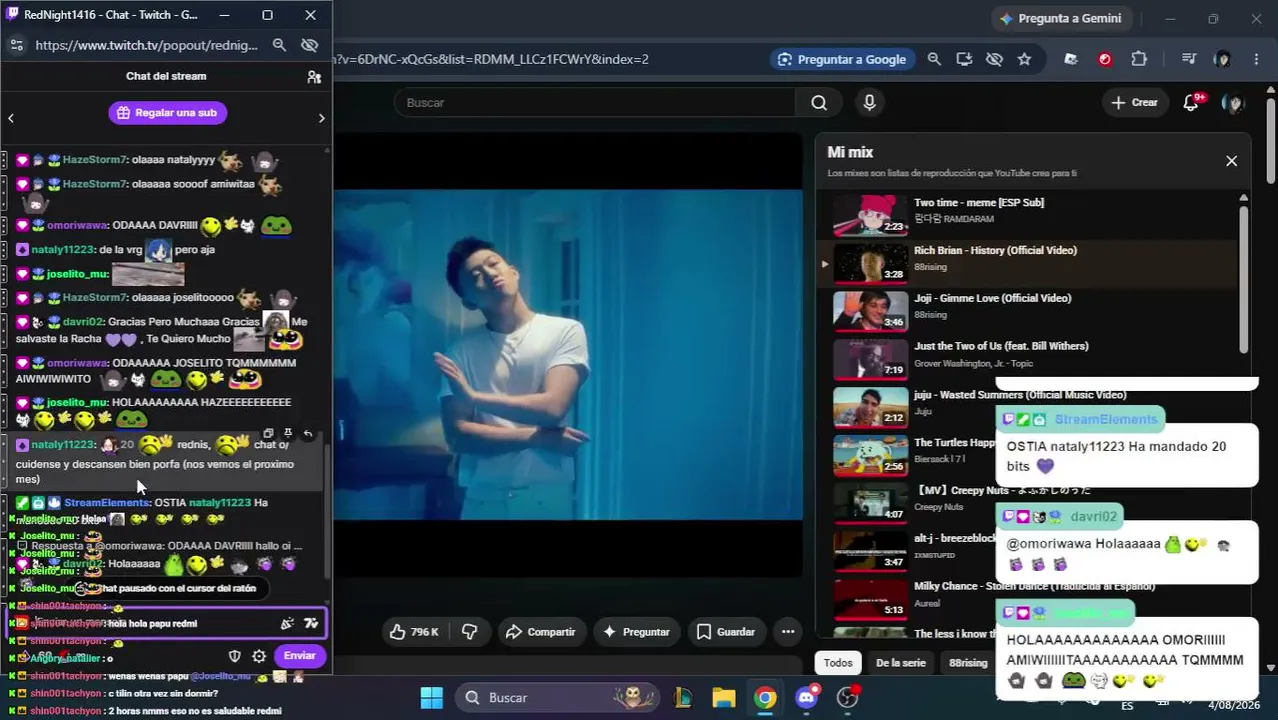Open Discord from the taskbar
The height and width of the screenshot is (720, 1278).
click(x=807, y=697)
